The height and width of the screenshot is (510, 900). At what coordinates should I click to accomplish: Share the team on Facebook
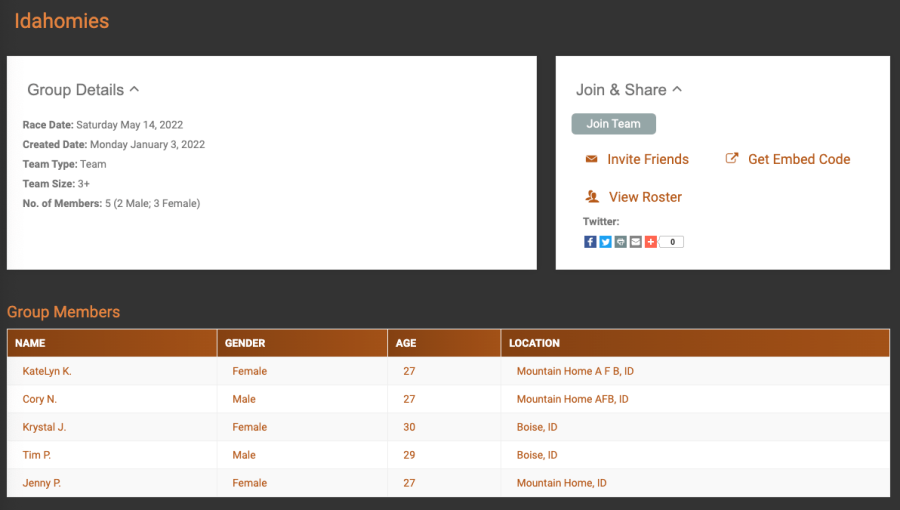pyautogui.click(x=590, y=242)
